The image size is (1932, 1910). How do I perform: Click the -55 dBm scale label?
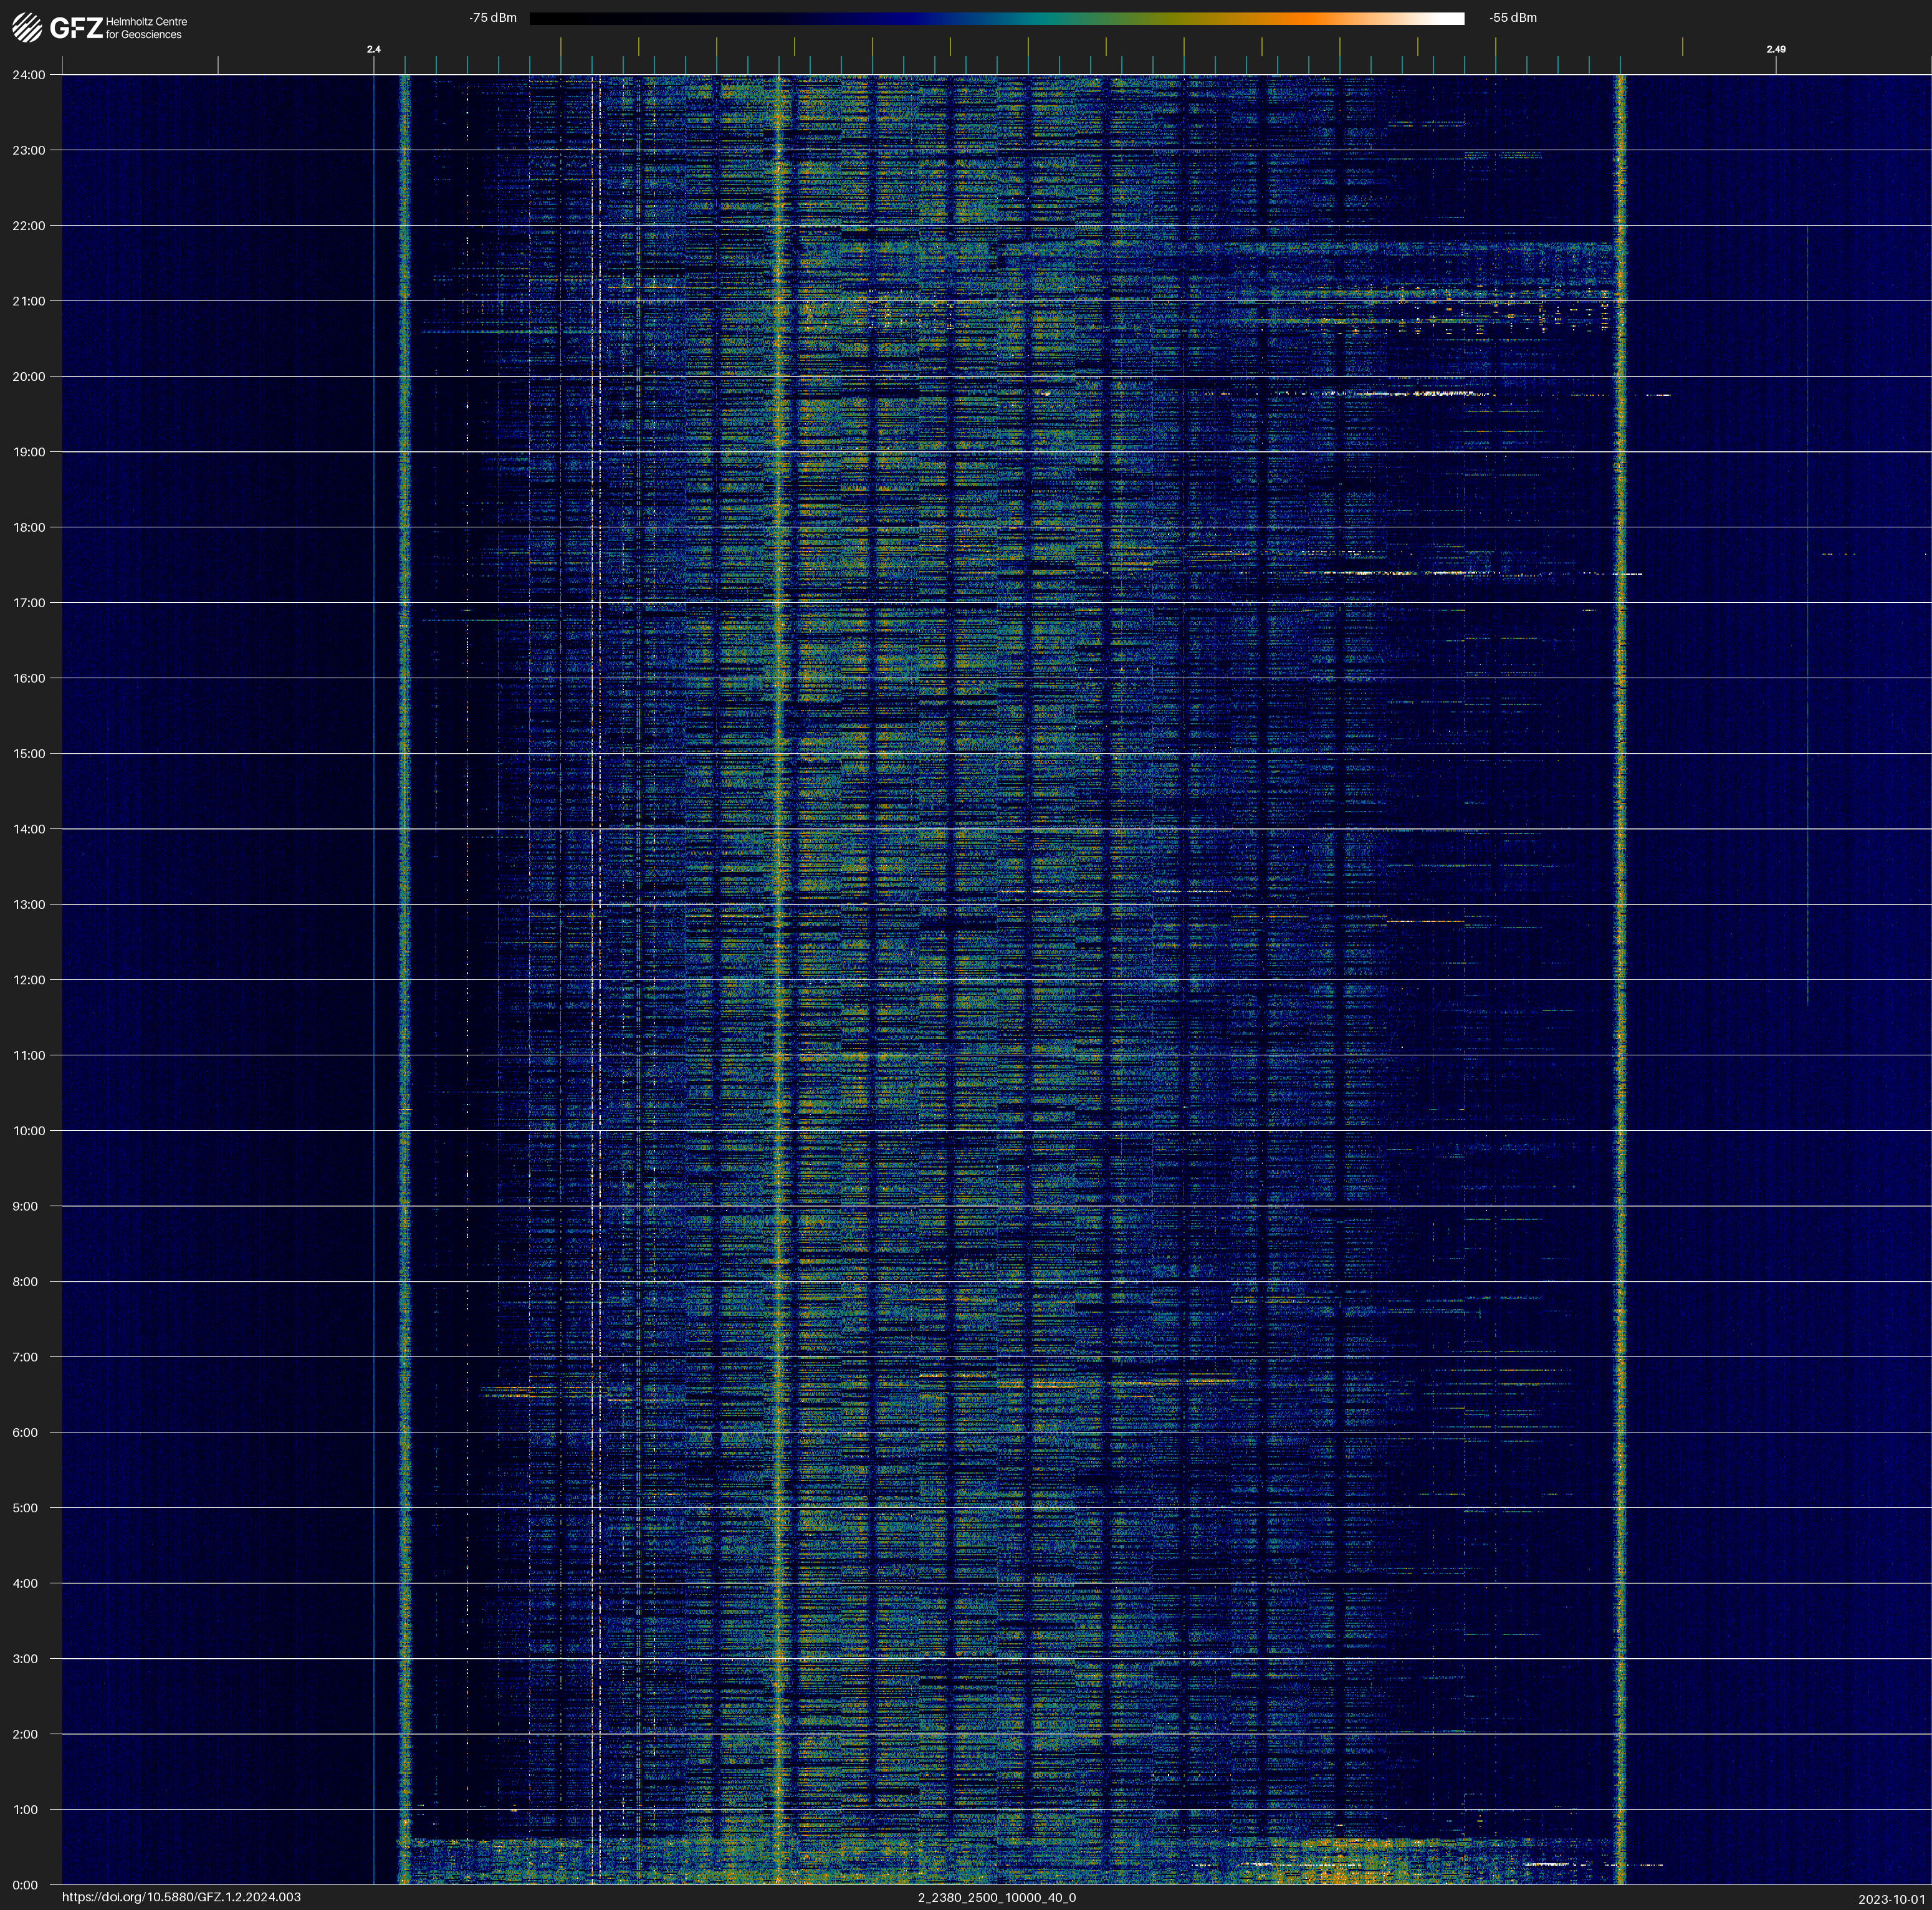tap(1512, 18)
